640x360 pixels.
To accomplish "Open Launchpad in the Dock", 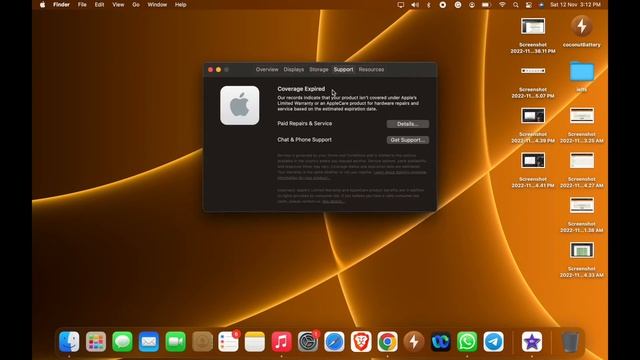I will (x=96, y=342).
